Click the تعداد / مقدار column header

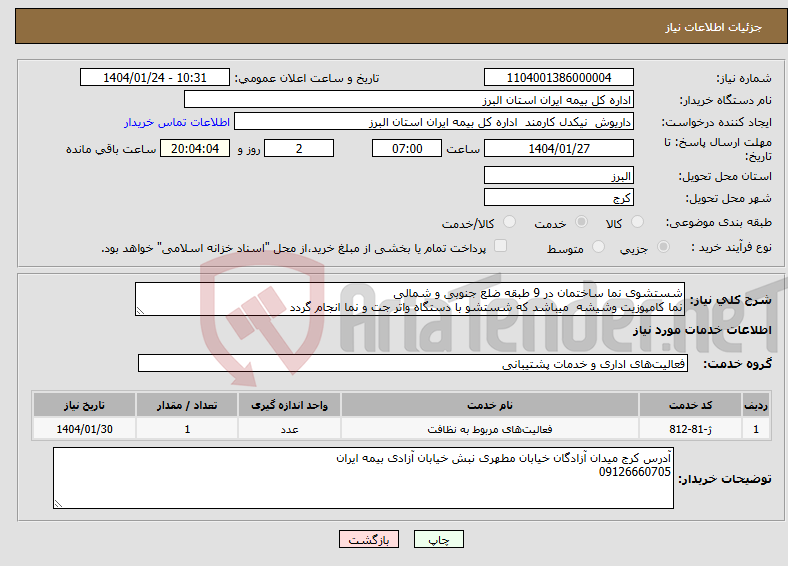(x=187, y=405)
